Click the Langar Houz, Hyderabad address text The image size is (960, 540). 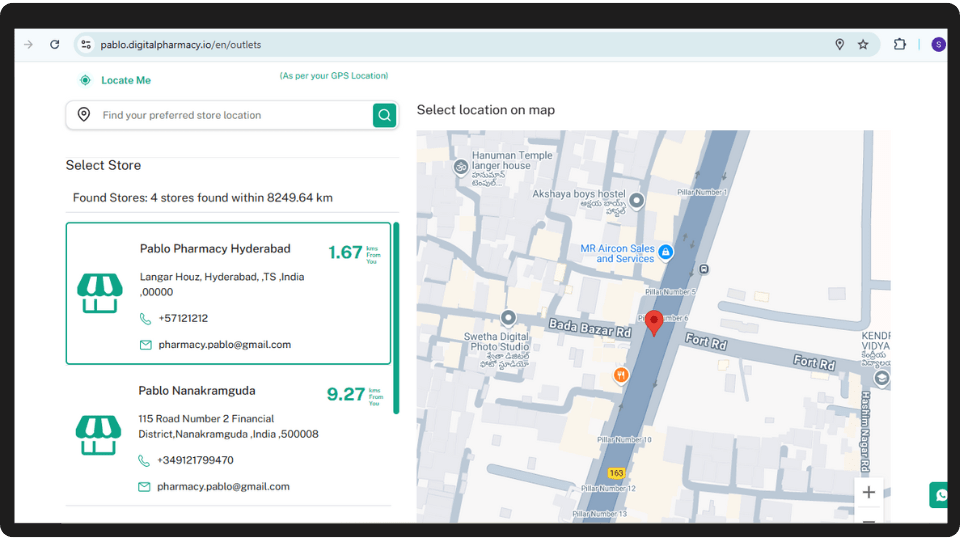click(x=222, y=284)
